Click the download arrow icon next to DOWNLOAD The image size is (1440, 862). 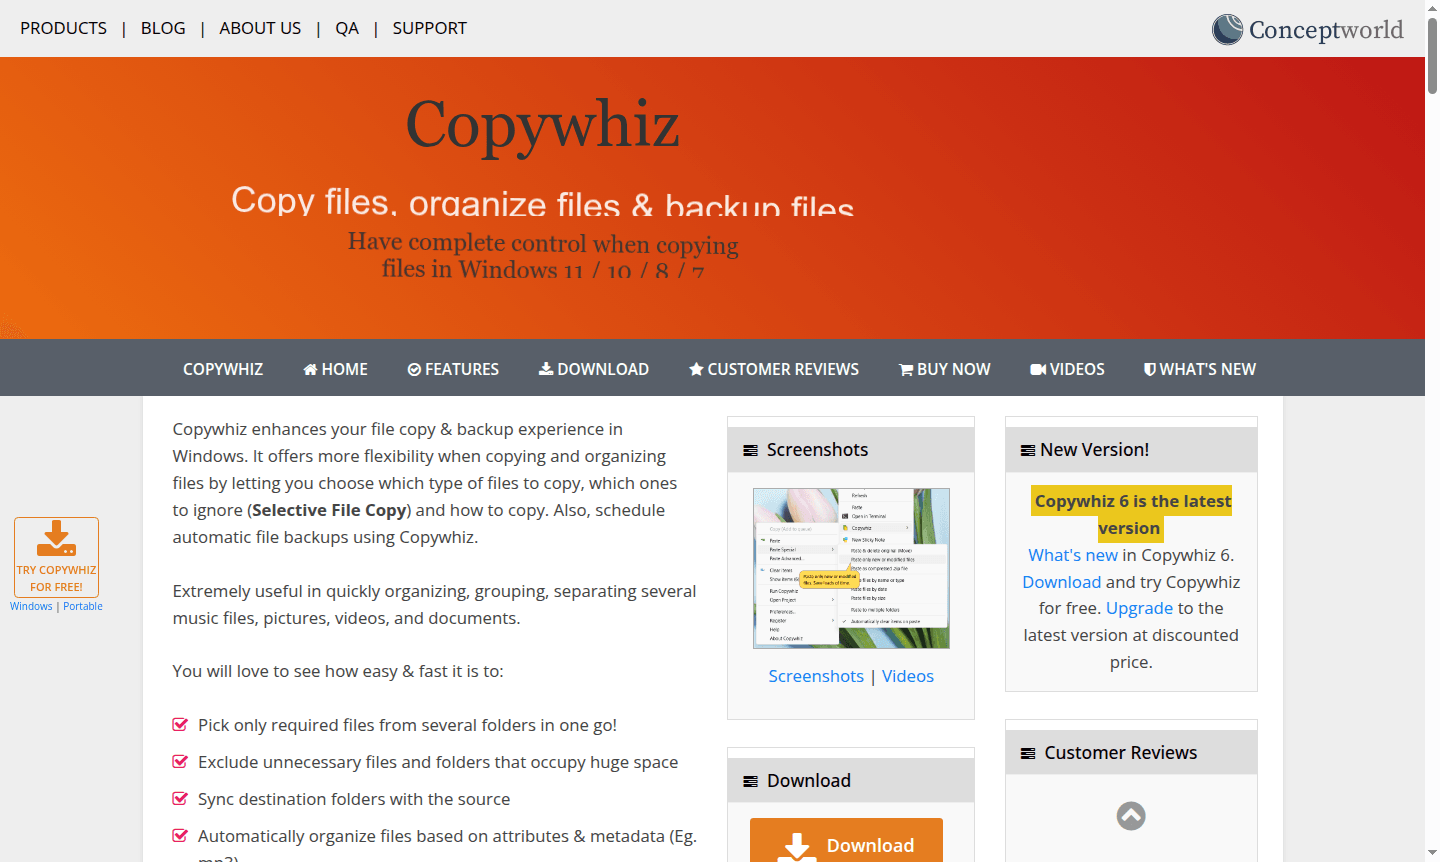[544, 369]
